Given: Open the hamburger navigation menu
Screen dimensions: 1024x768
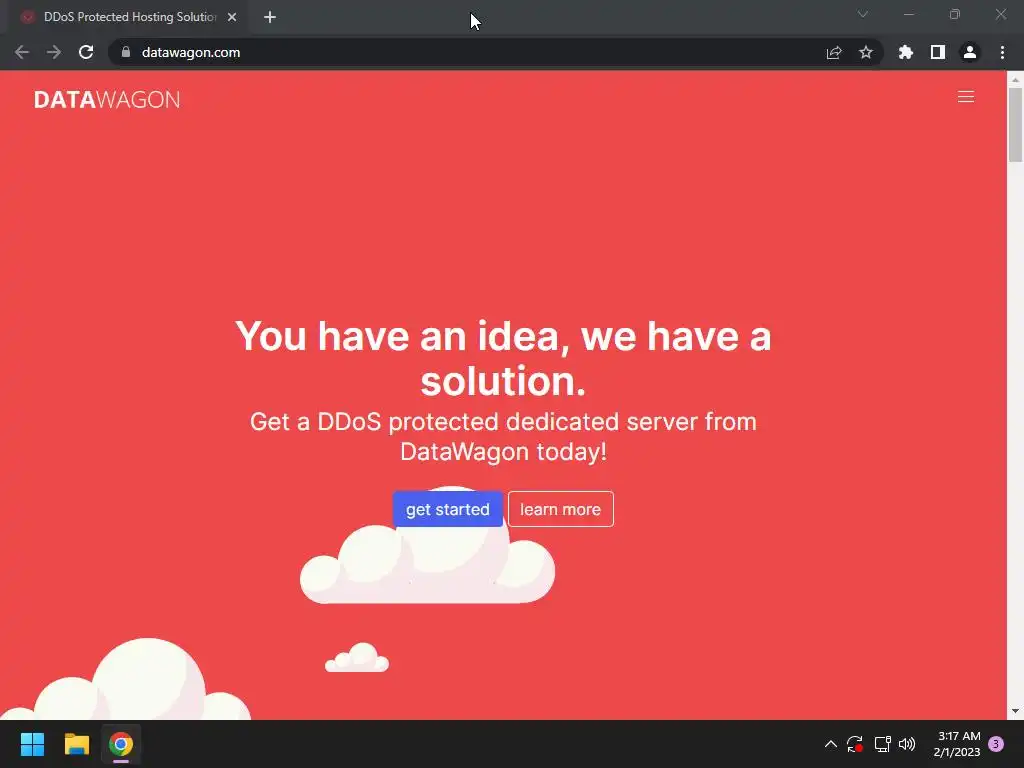Looking at the screenshot, I should coord(965,97).
